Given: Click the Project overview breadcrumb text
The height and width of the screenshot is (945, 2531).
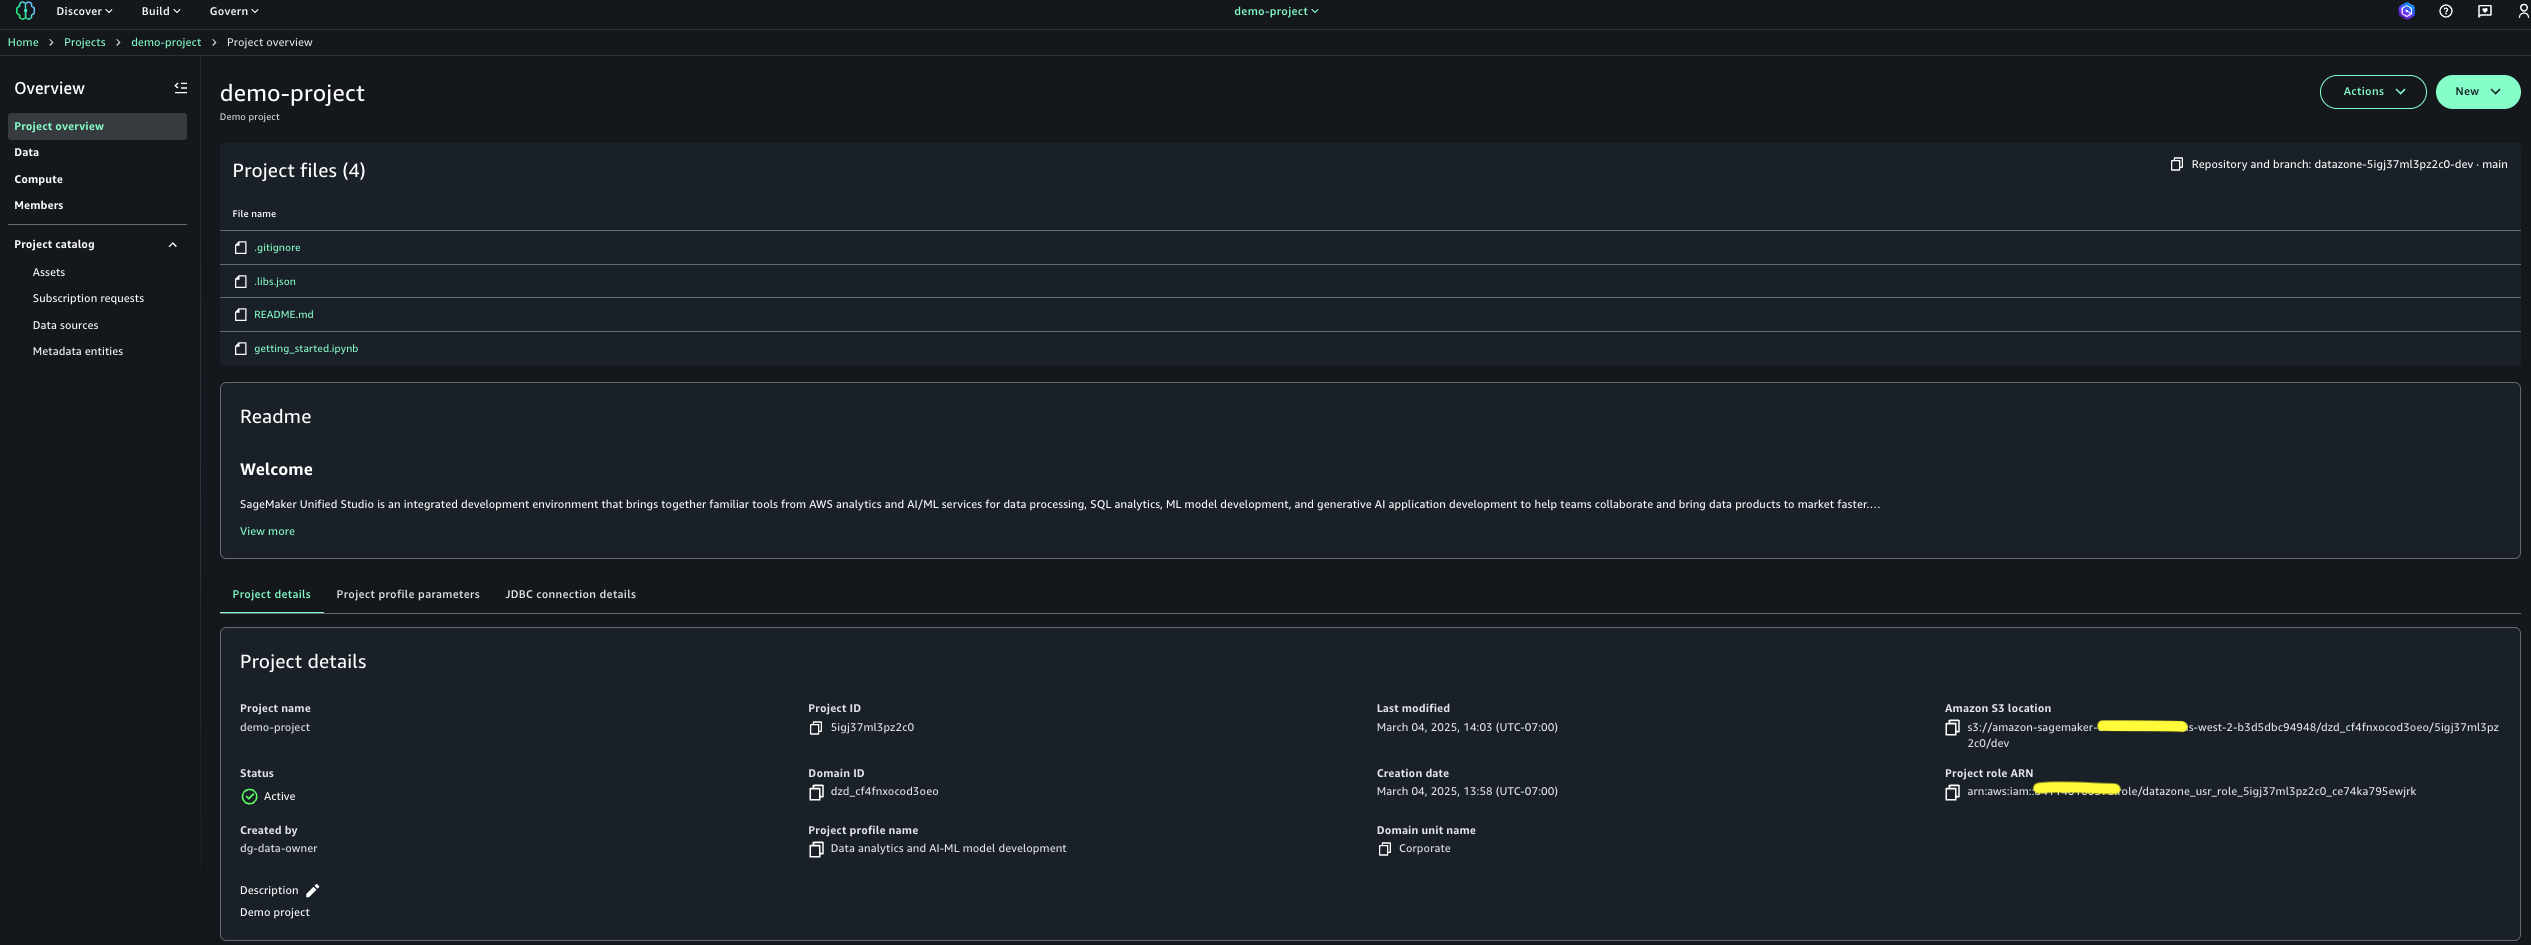Looking at the screenshot, I should [270, 42].
